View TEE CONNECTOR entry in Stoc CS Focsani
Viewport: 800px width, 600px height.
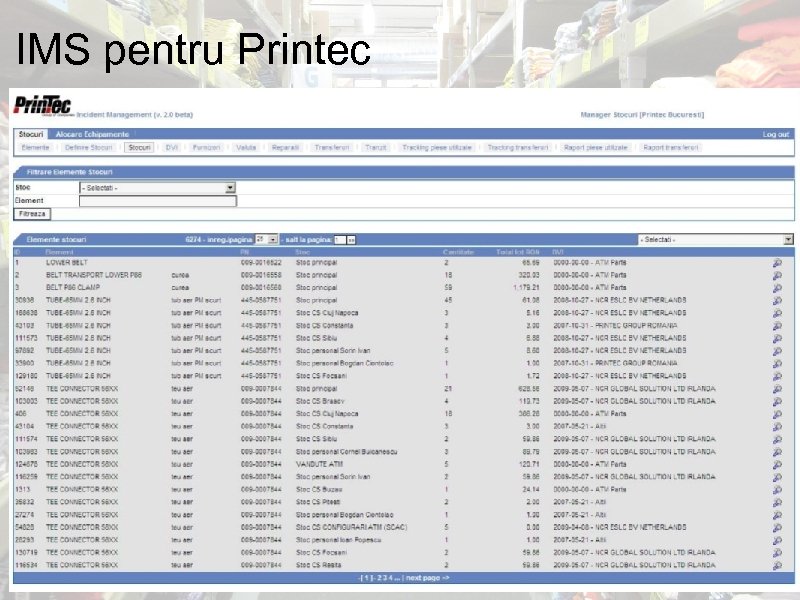(x=777, y=553)
